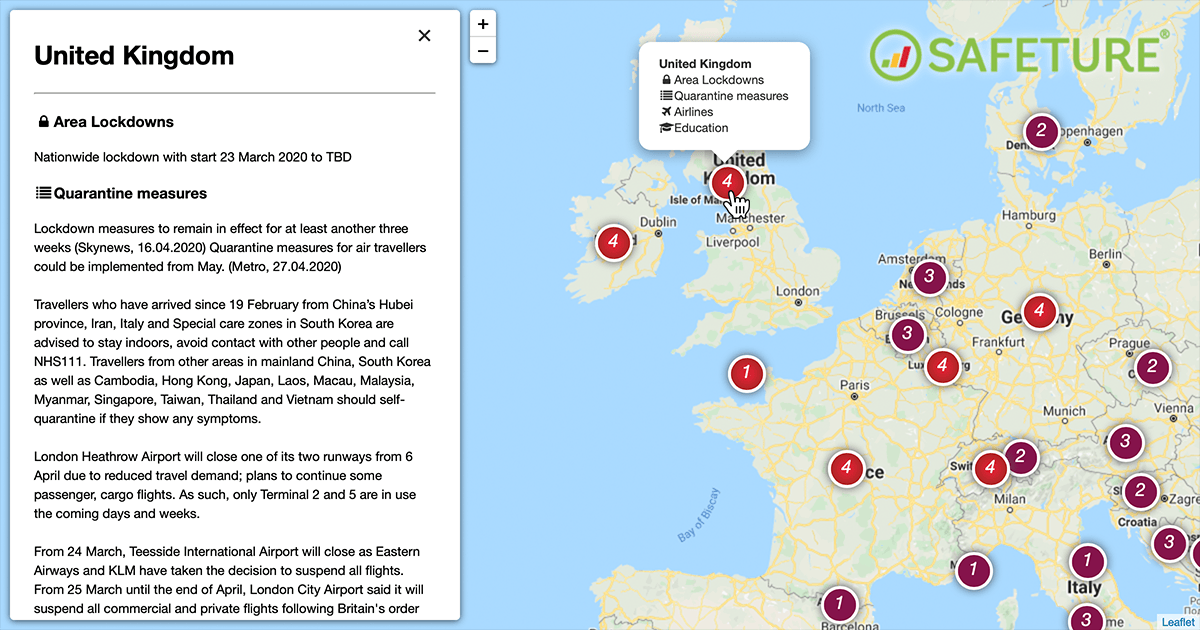The image size is (1200, 630).
Task: Click the United Kingdom marker showing 4
Action: tap(727, 182)
